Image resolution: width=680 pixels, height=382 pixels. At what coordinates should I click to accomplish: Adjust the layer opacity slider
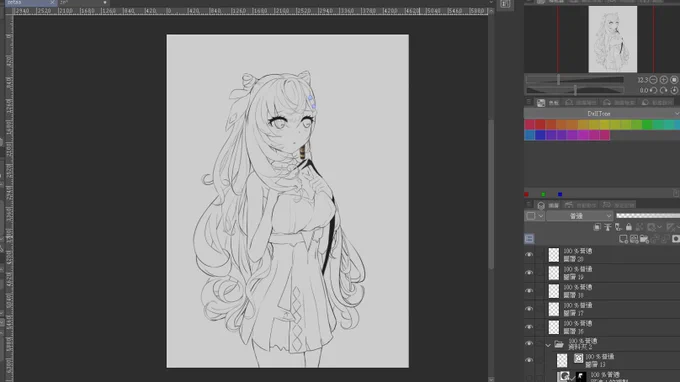point(648,215)
